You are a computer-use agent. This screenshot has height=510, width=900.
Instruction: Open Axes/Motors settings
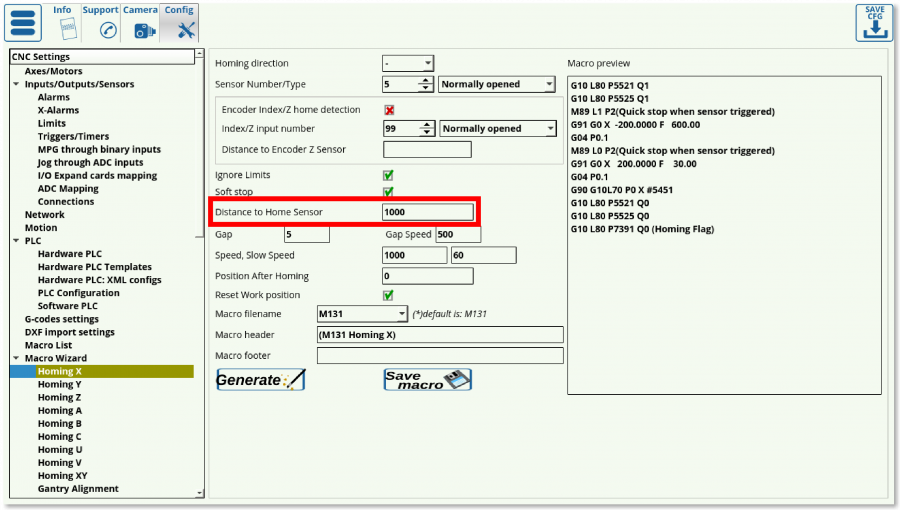[53, 71]
